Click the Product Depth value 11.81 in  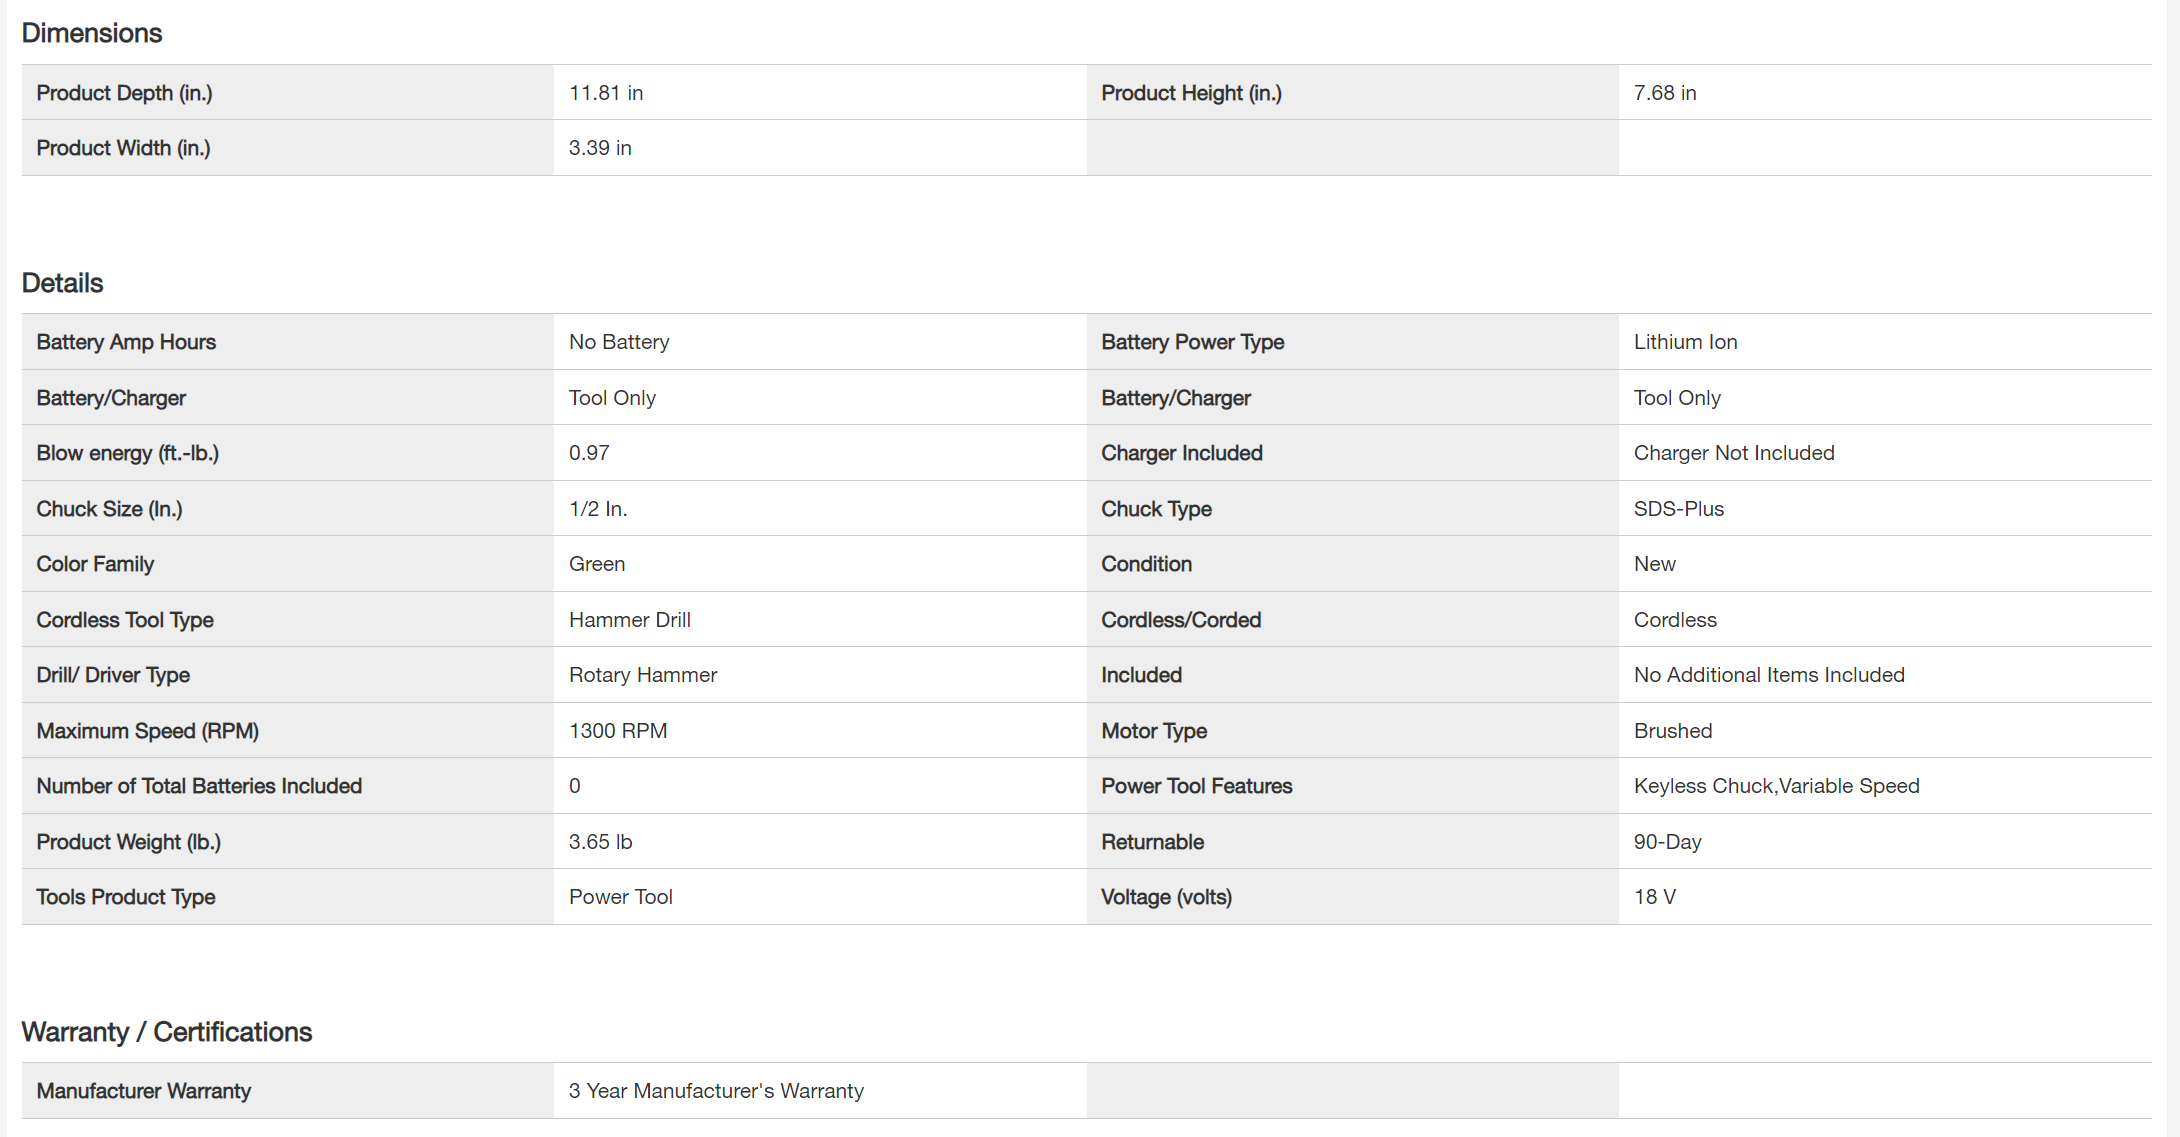tap(605, 93)
